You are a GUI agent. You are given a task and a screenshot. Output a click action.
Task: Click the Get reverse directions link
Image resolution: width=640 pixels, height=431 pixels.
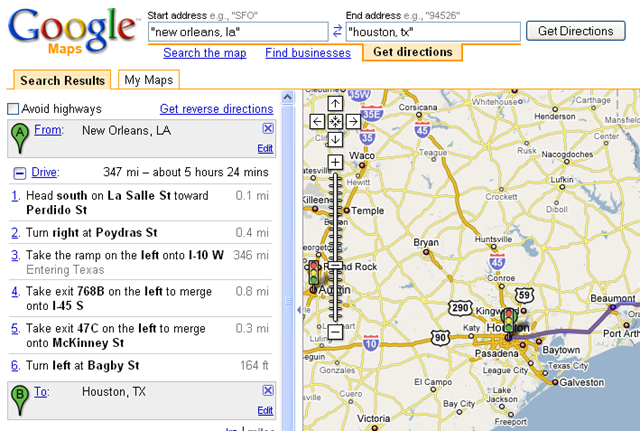216,109
